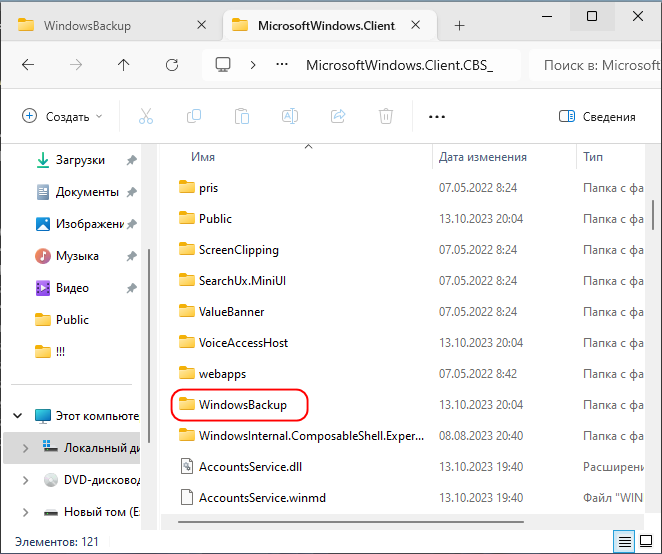This screenshot has width=662, height=554.
Task: Click the Cut scissors icon
Action: point(146,116)
